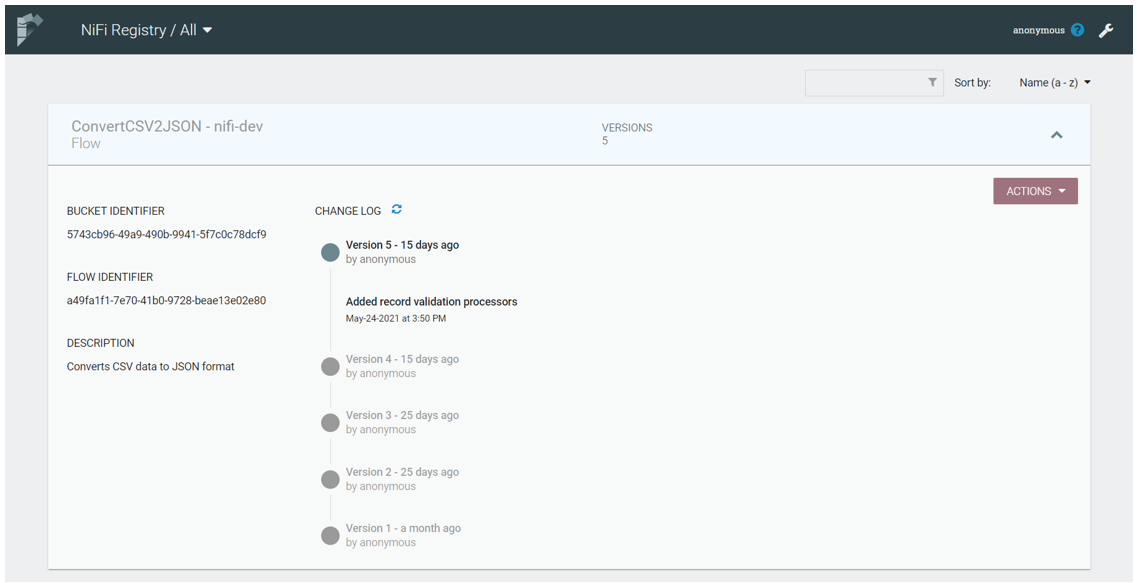Select the Version 4 timeline circle

point(330,366)
